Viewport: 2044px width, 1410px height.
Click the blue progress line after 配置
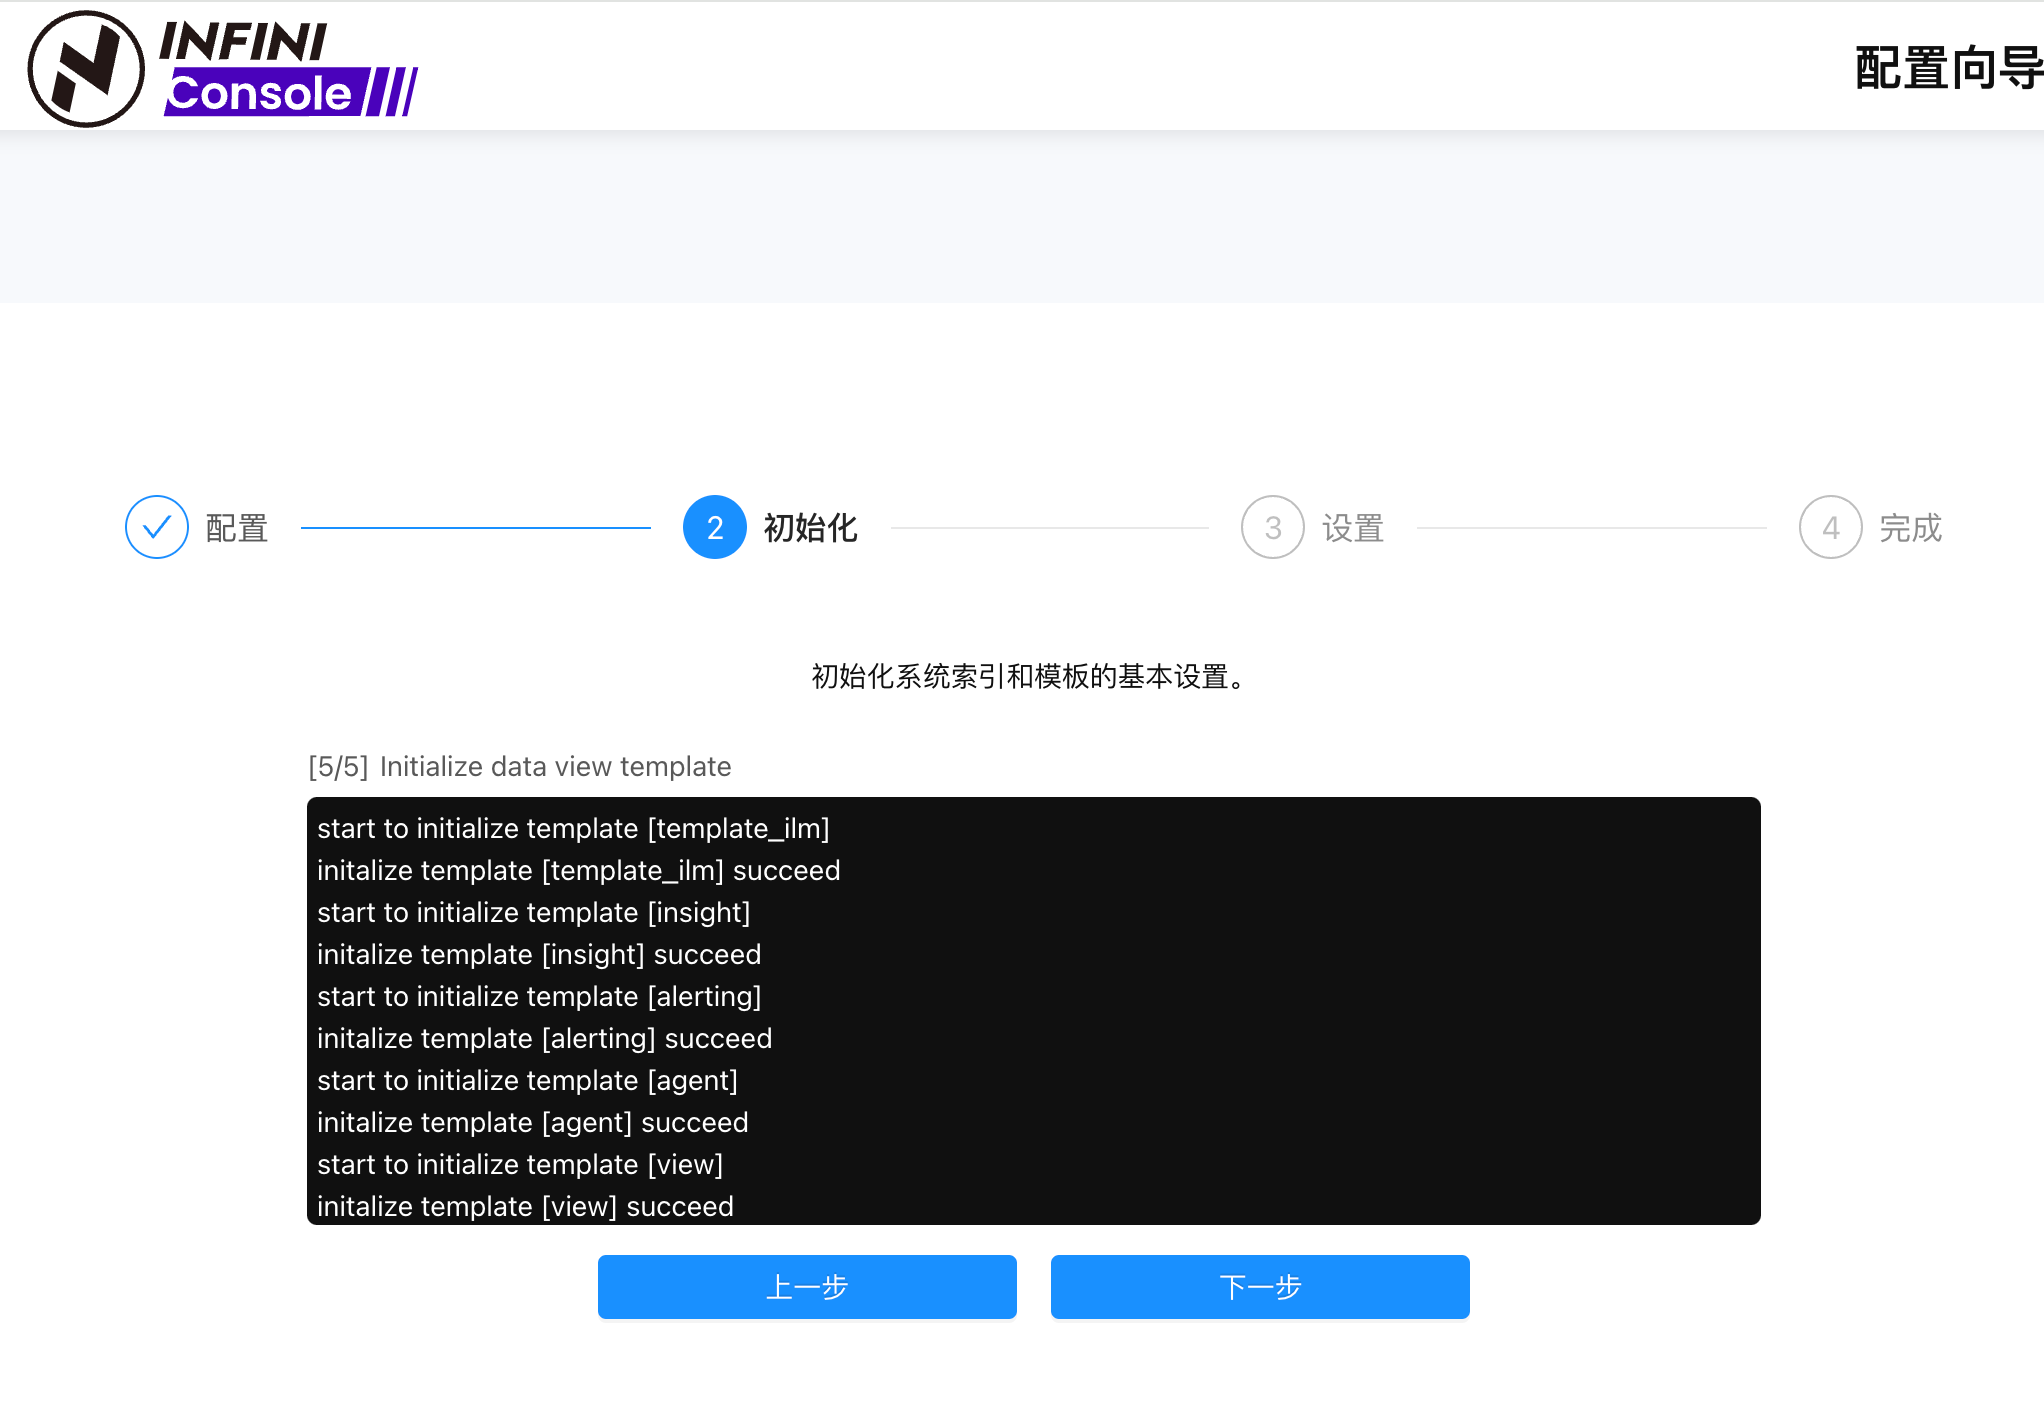coord(475,528)
